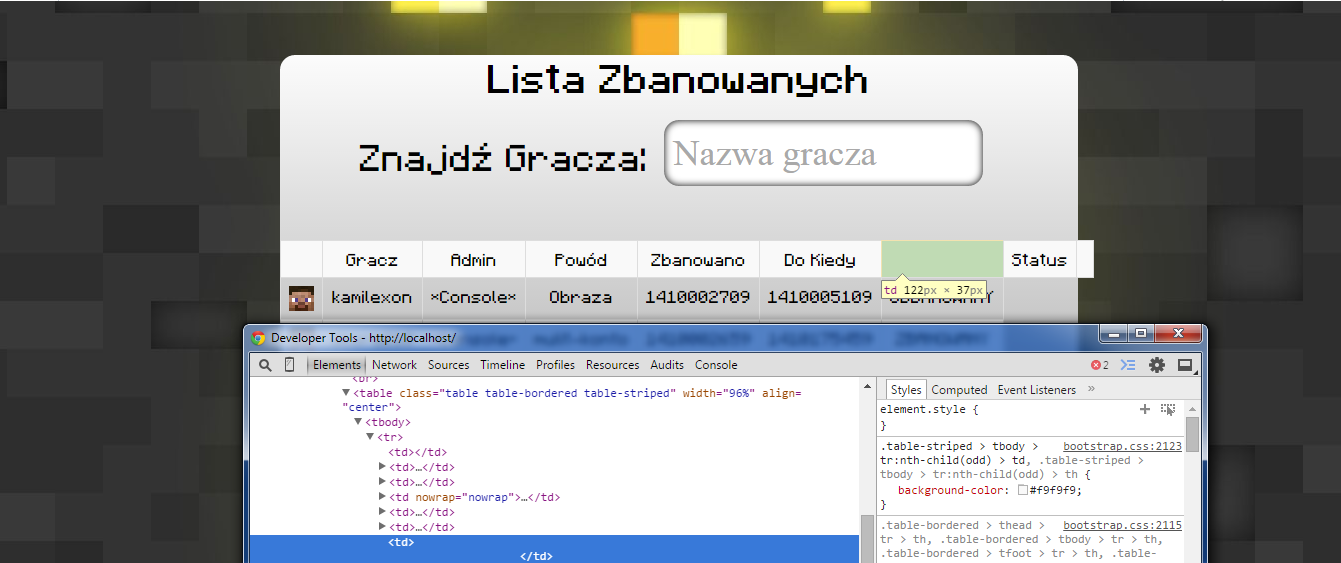This screenshot has height=563, width=1341.
Task: Toggle the device mode phone icon
Action: coord(290,365)
